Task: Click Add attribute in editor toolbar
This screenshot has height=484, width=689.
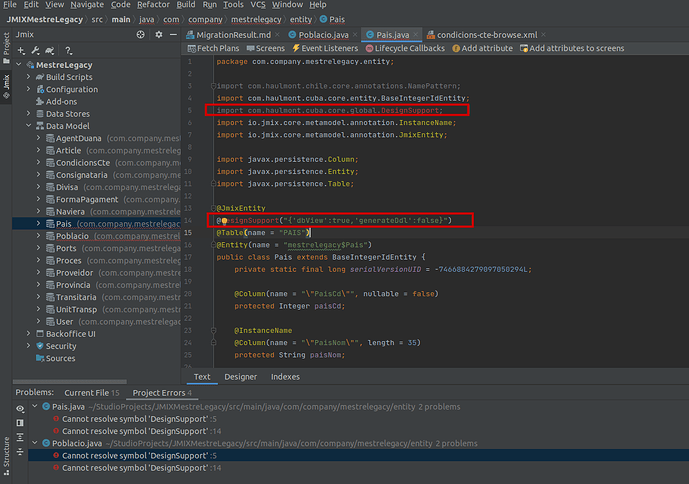Action: 482,48
